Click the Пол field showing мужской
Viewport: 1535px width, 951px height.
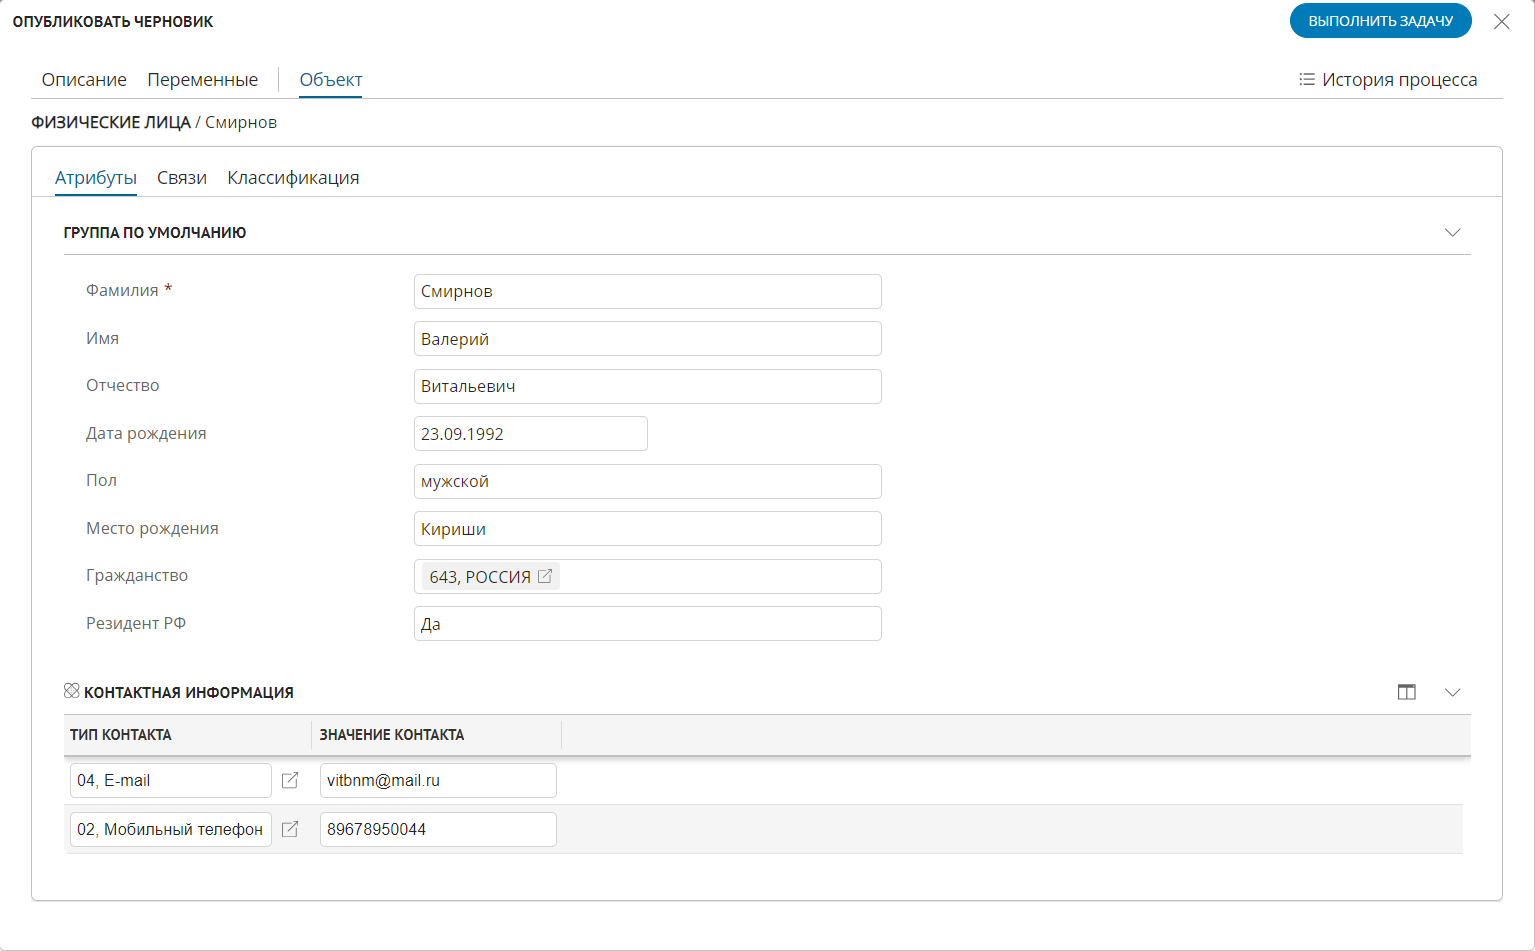tap(647, 481)
